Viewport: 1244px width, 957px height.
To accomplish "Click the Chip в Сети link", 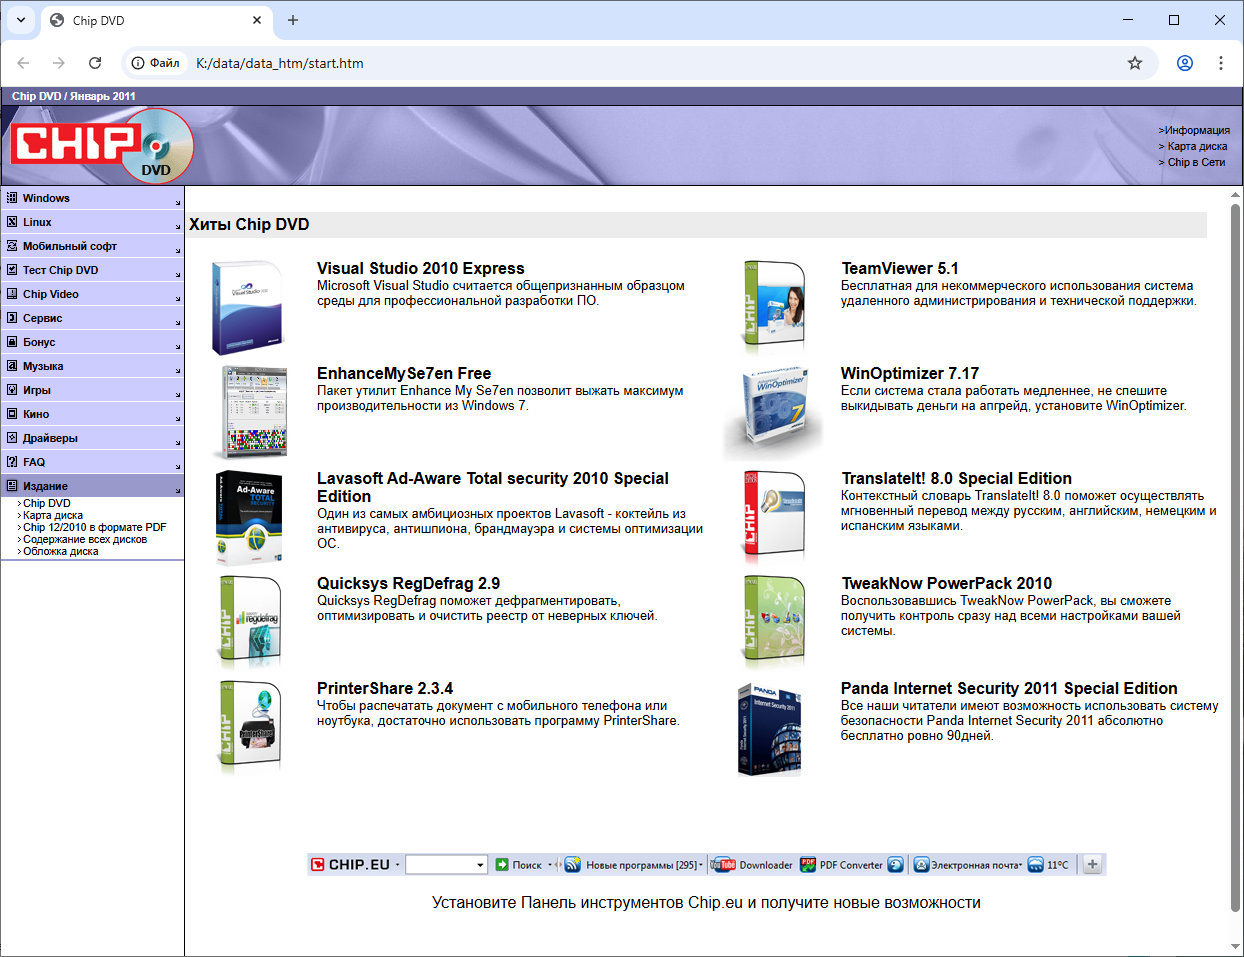I will click(1196, 162).
